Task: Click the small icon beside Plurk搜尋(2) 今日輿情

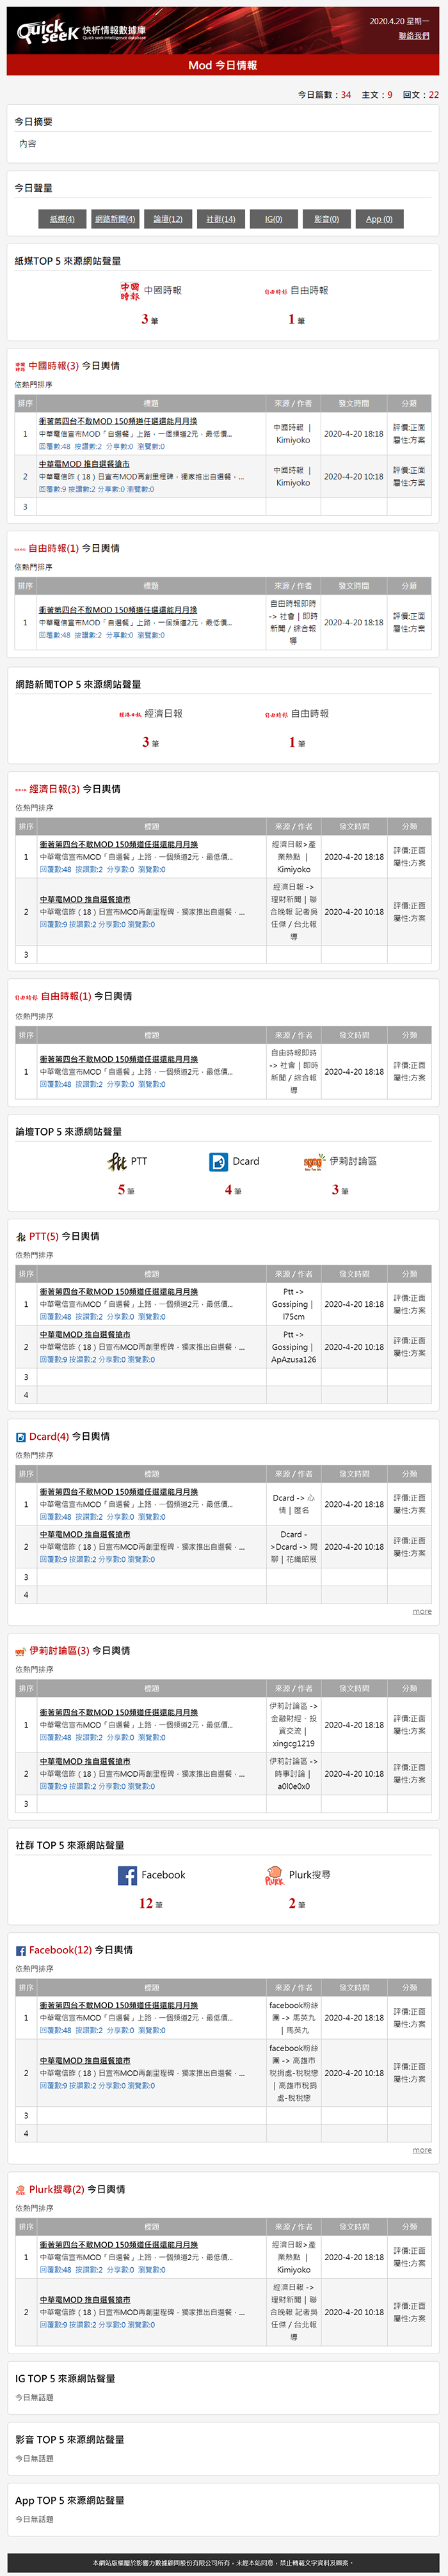Action: [21, 2190]
